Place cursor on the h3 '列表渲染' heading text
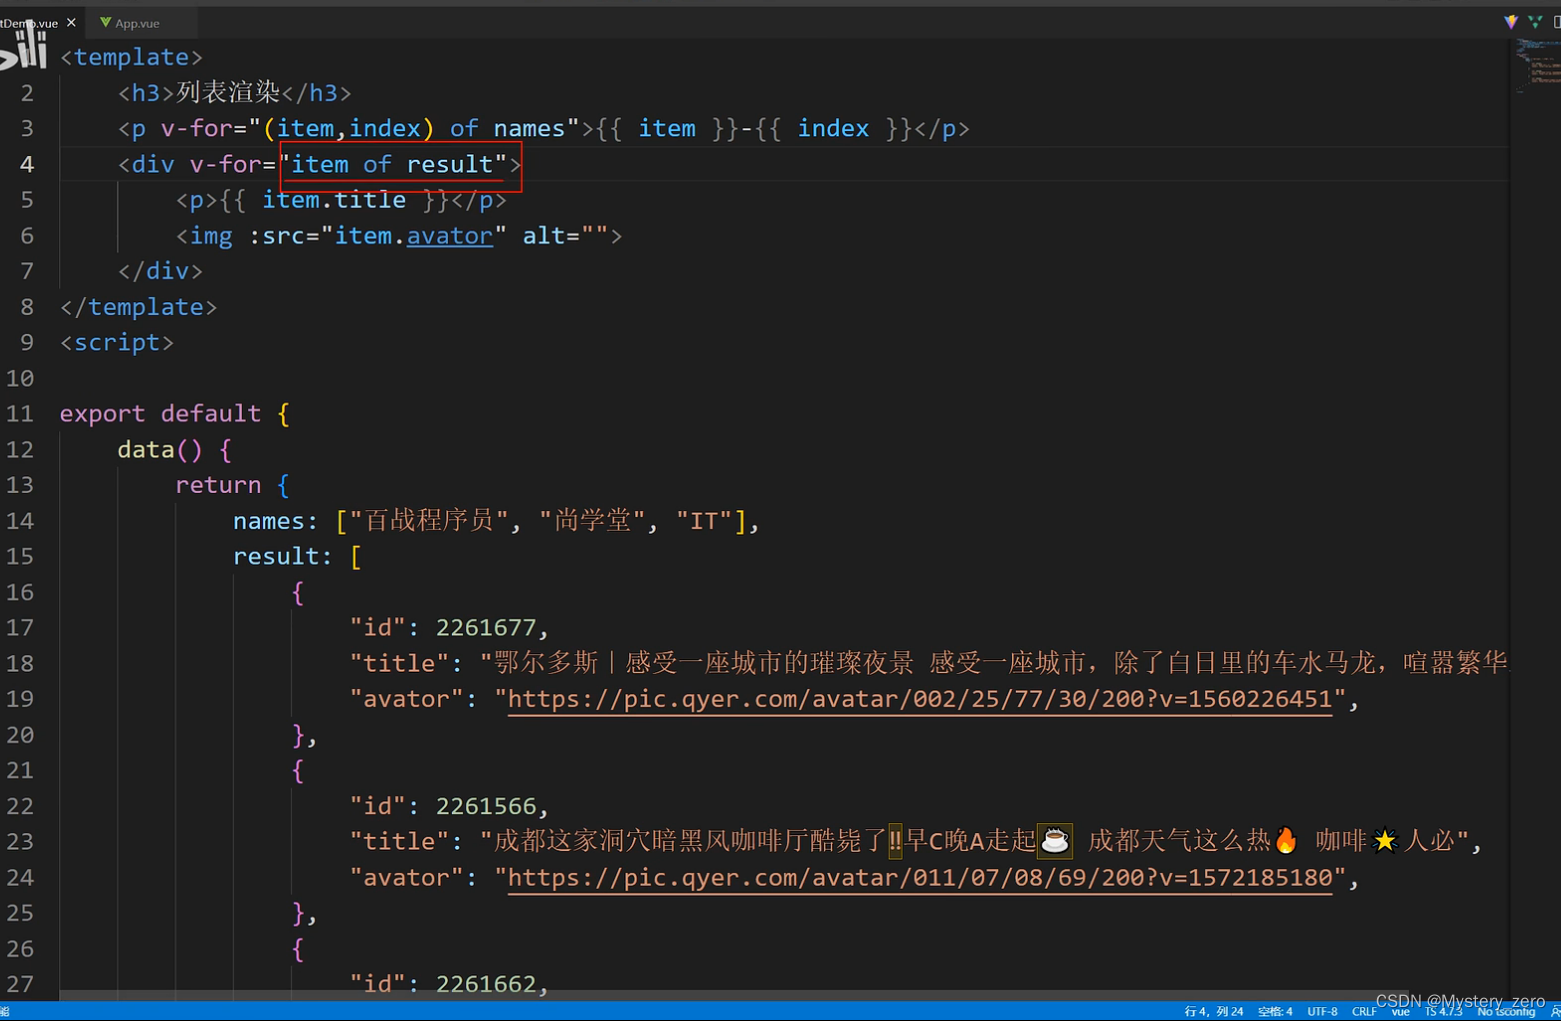The image size is (1561, 1021). click(x=228, y=93)
